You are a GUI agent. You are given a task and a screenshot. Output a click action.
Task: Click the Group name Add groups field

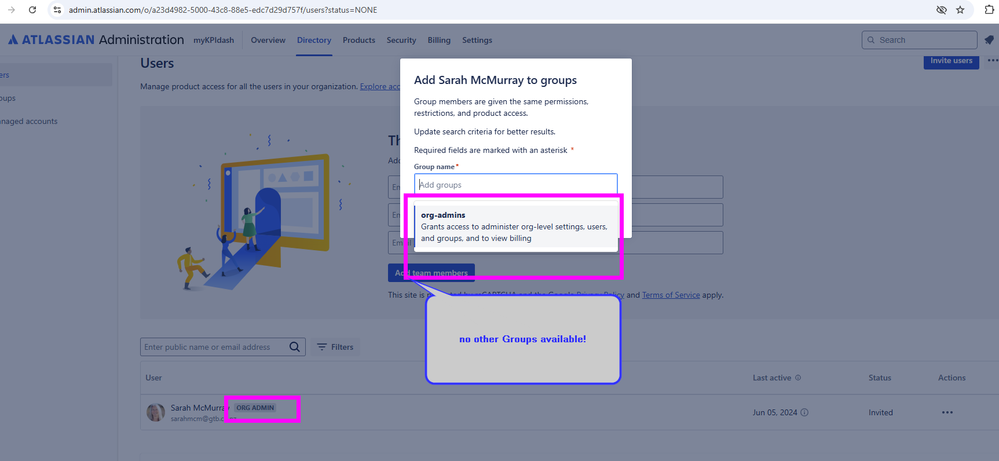[x=515, y=185]
